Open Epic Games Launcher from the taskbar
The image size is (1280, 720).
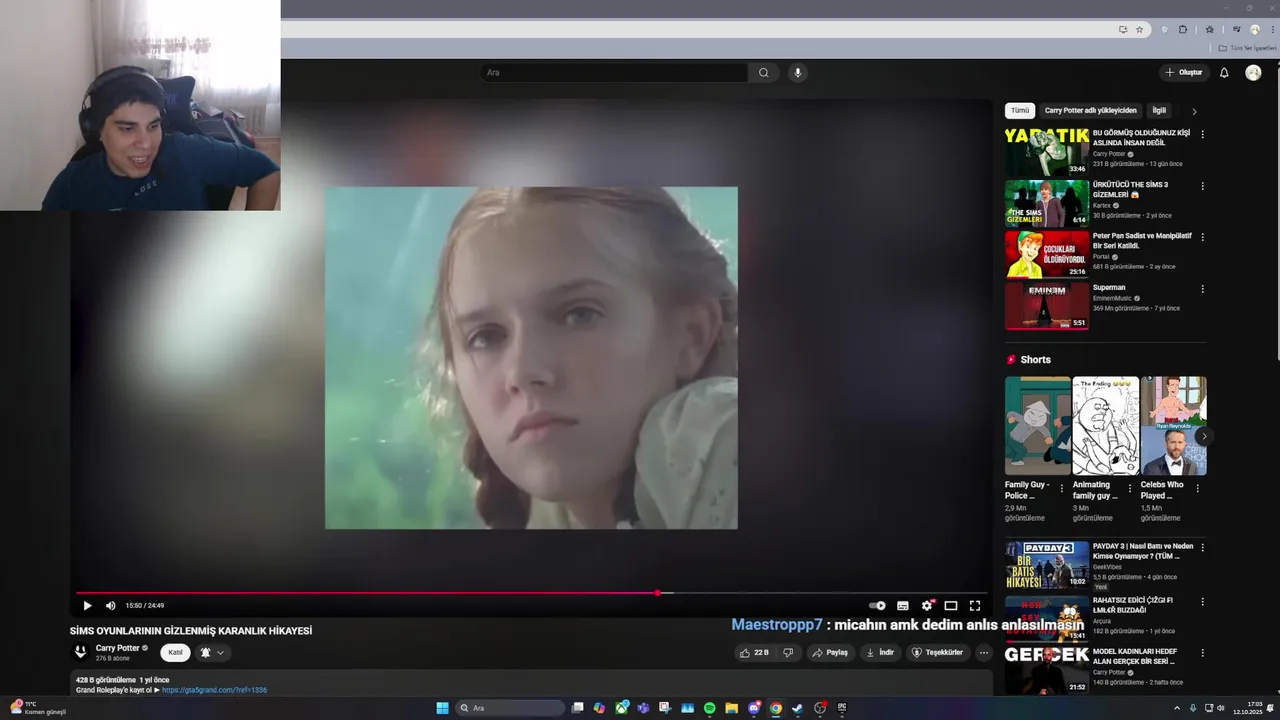(841, 708)
